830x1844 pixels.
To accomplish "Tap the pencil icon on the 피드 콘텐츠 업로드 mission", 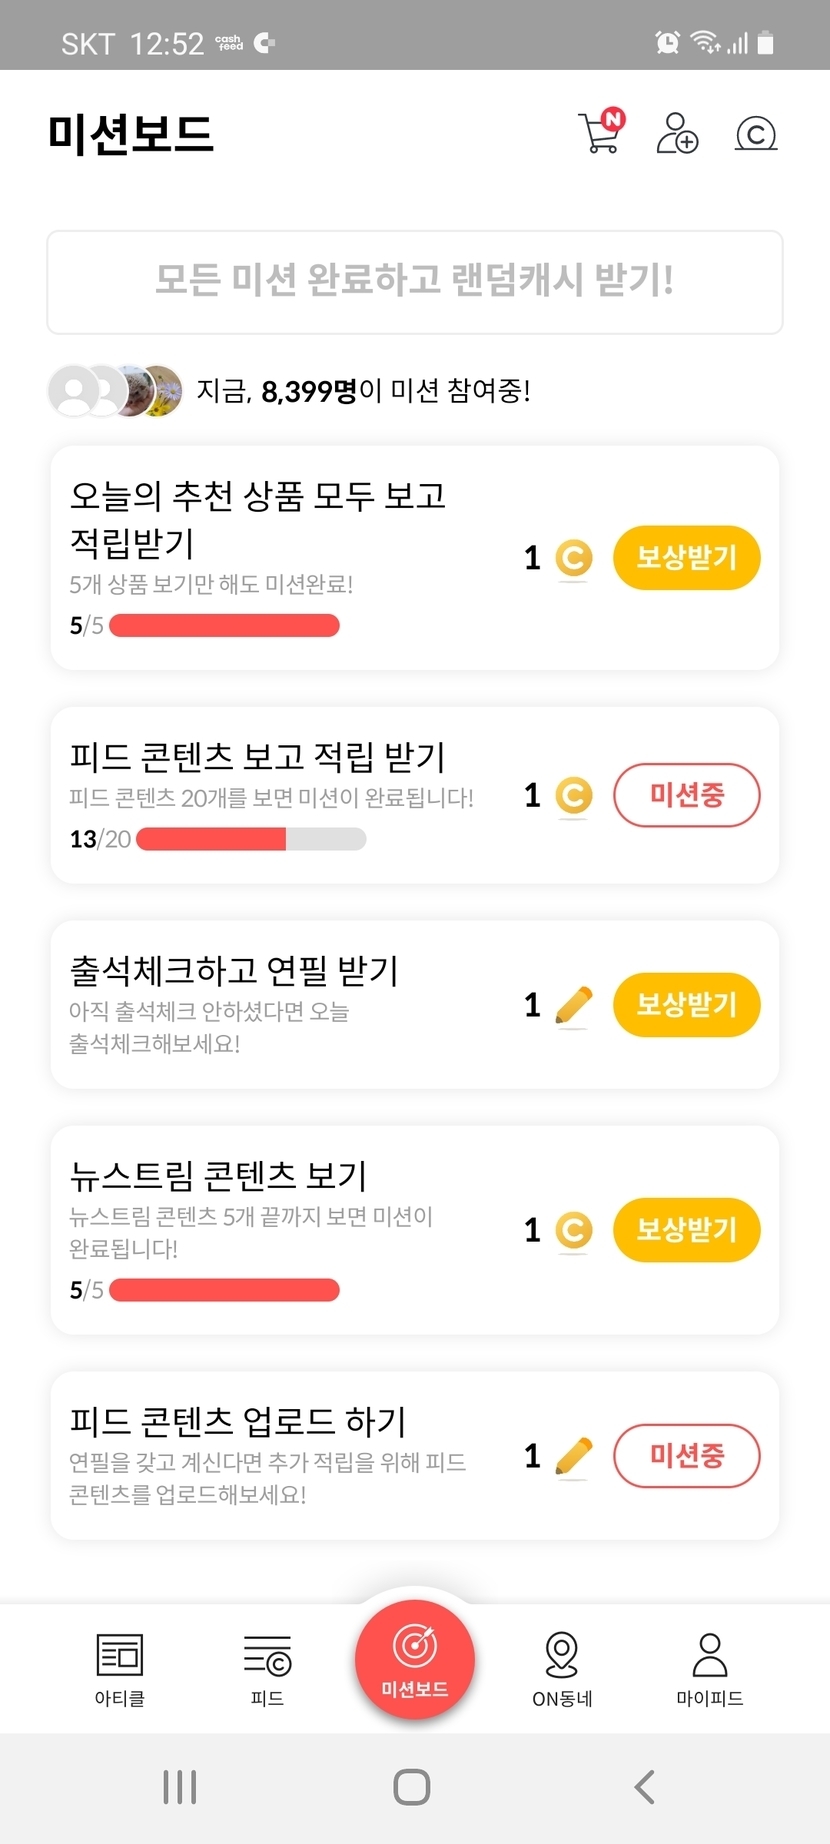I will tap(573, 1456).
